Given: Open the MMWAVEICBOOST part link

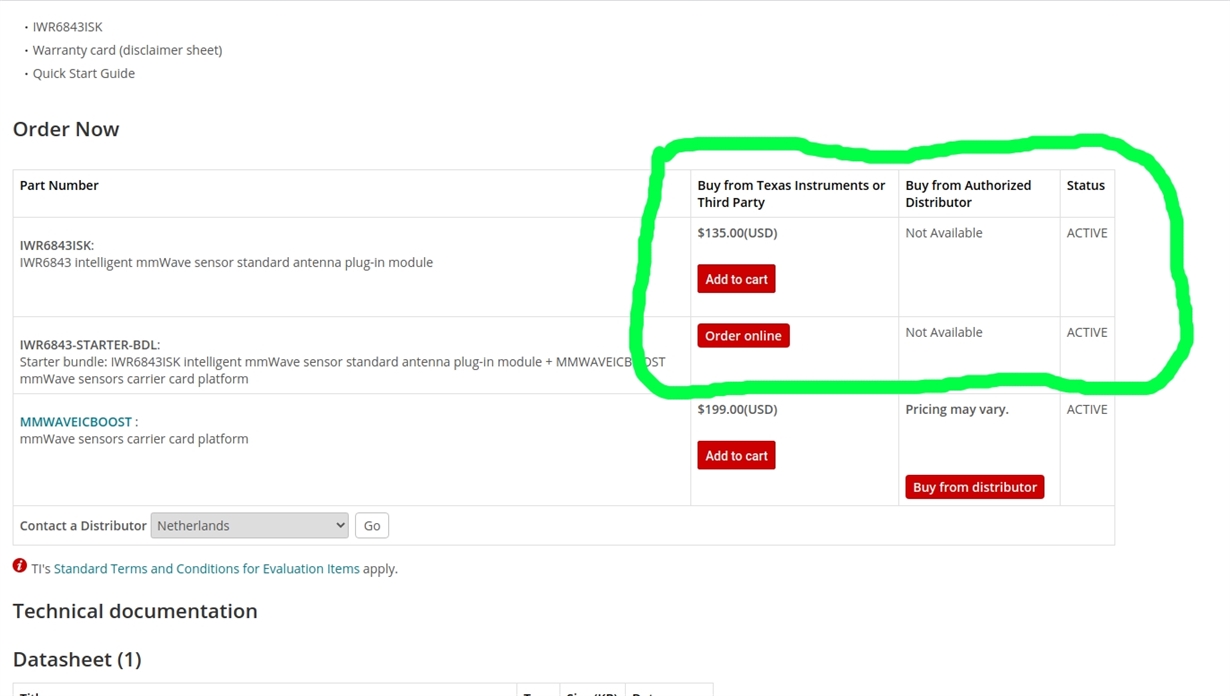Looking at the screenshot, I should 76,422.
